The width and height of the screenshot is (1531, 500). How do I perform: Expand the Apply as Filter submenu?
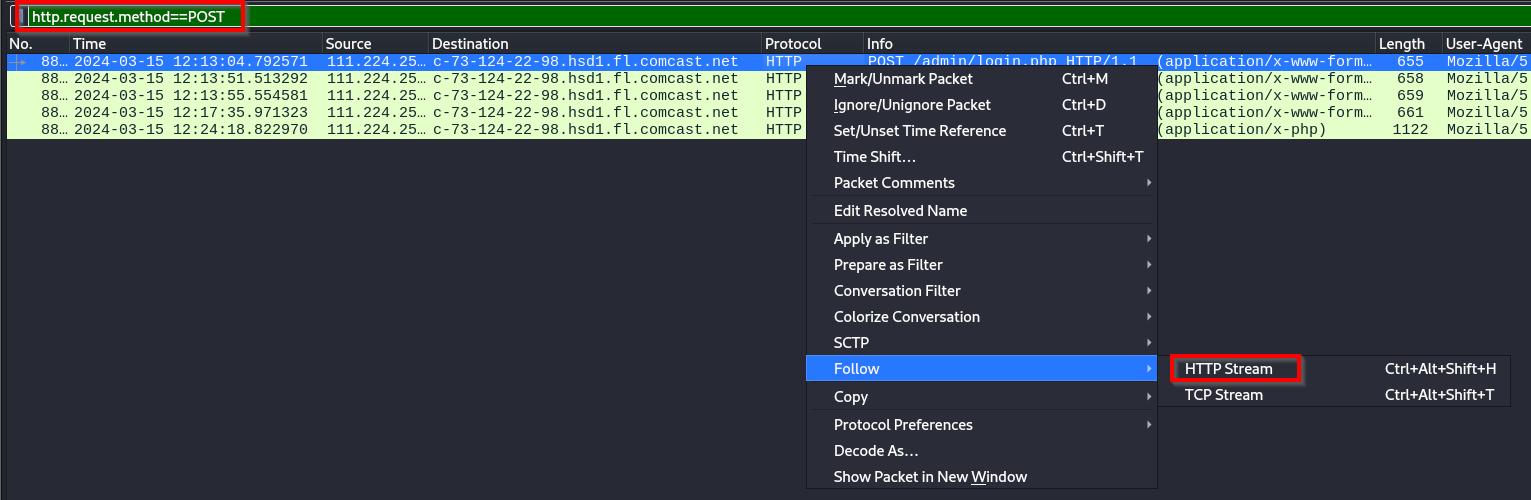coord(881,239)
